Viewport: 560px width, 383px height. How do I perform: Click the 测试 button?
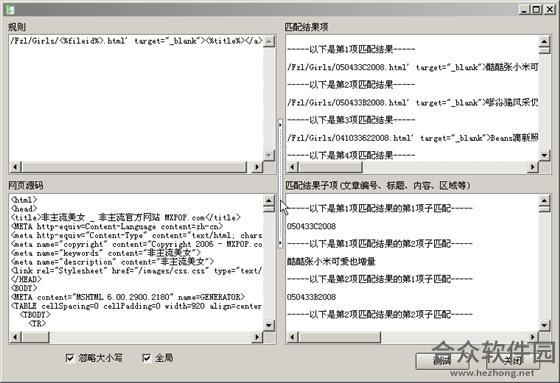[x=442, y=361]
